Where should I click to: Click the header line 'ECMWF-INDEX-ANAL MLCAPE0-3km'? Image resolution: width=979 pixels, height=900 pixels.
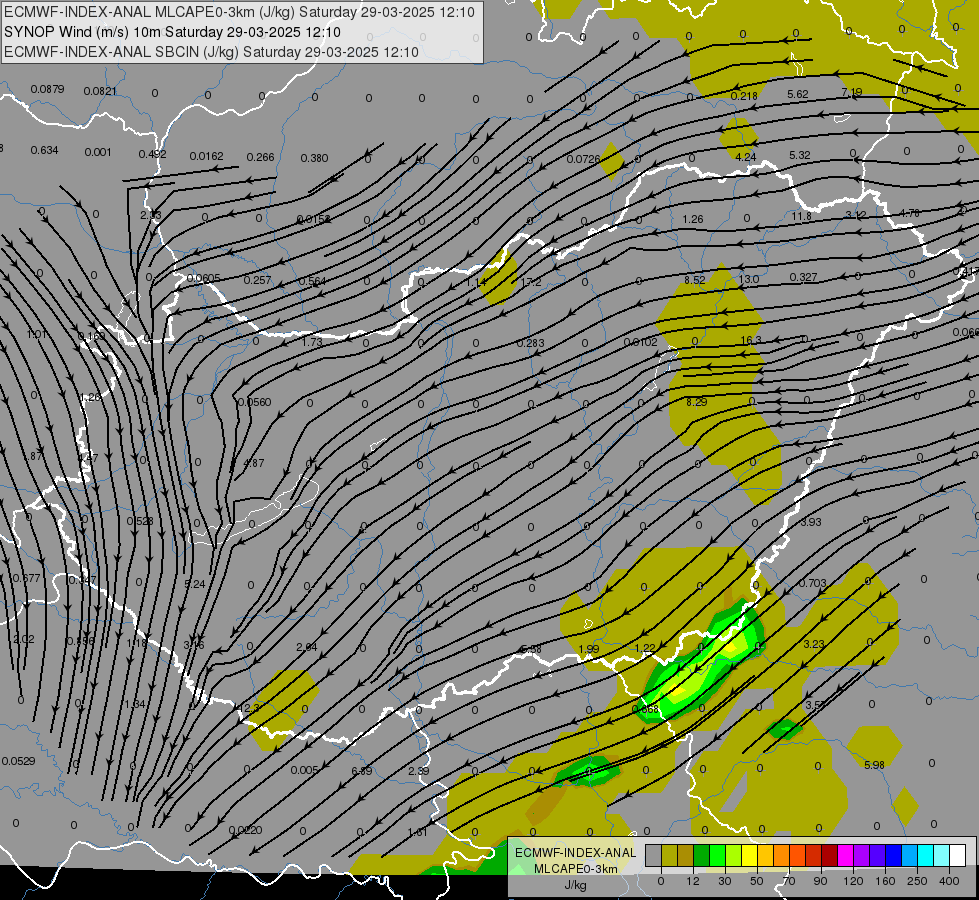(239, 12)
